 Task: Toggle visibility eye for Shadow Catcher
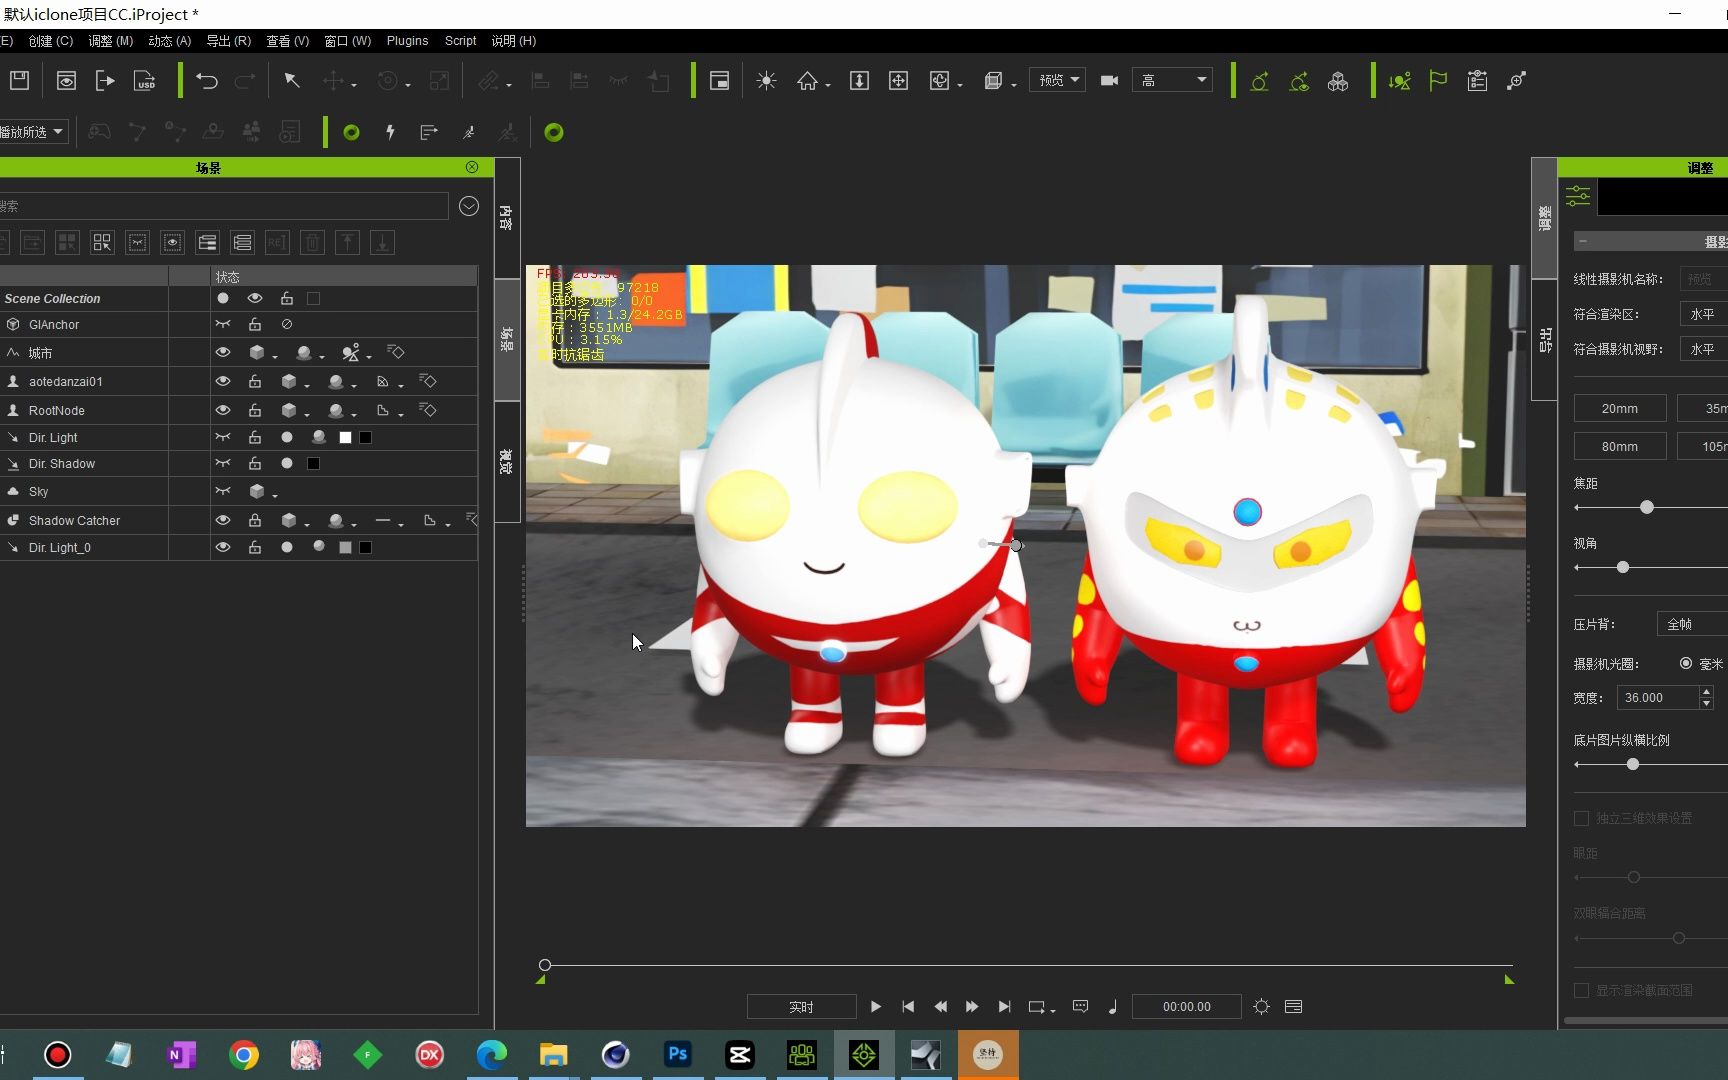click(x=223, y=520)
